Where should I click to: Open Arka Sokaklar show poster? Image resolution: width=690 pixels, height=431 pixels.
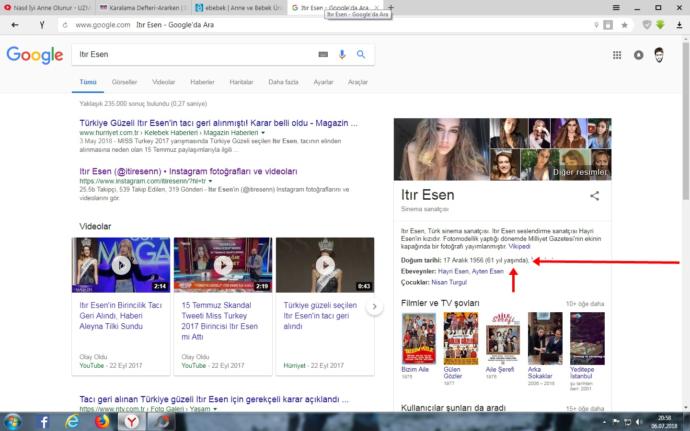click(545, 339)
